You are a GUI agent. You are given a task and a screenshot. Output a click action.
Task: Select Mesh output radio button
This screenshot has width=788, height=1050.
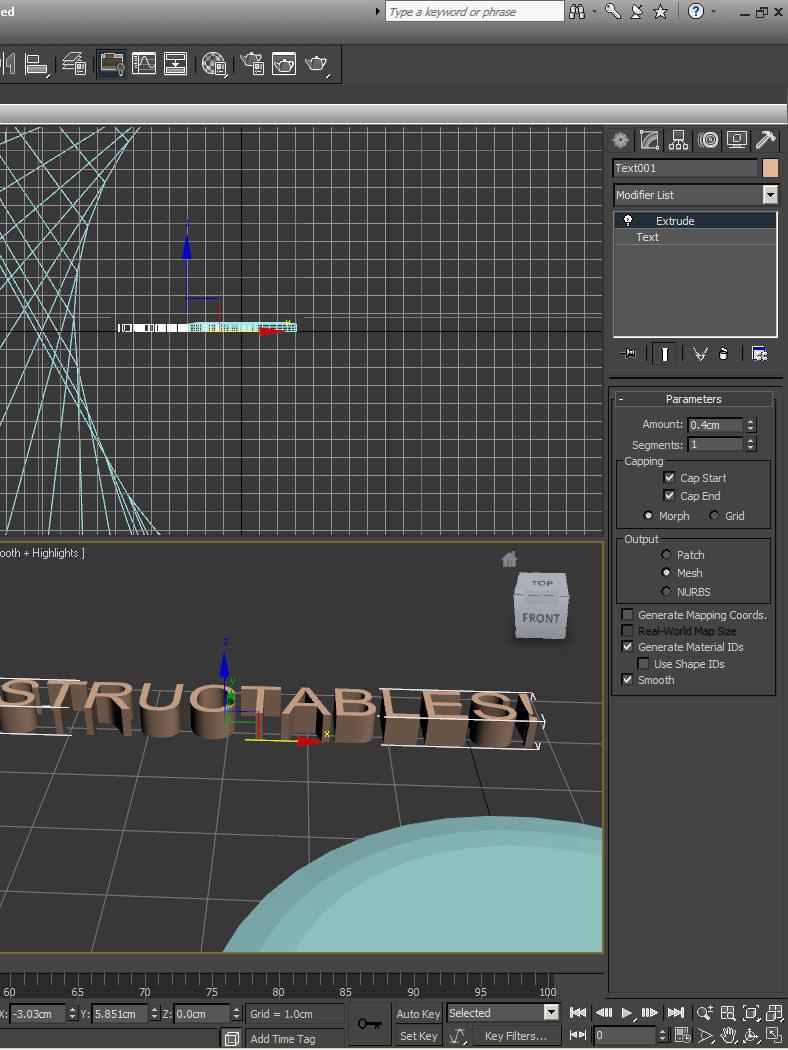(665, 573)
